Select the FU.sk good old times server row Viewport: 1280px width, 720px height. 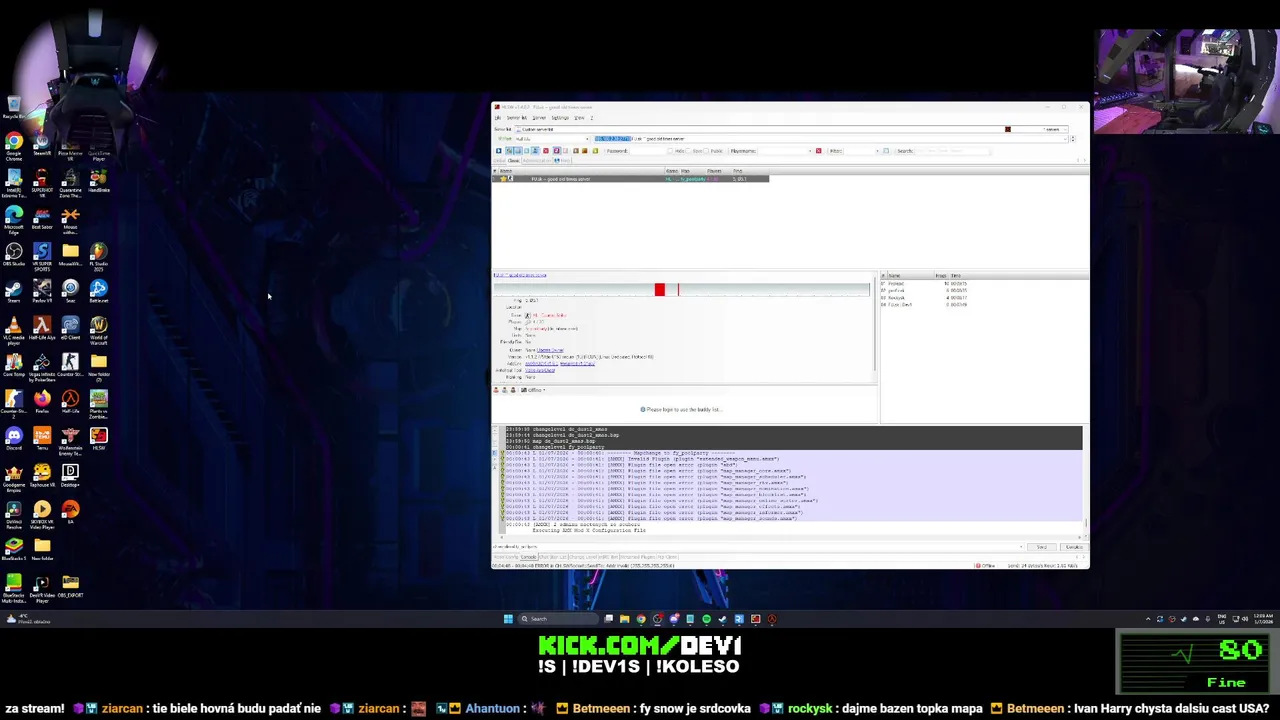click(x=630, y=178)
